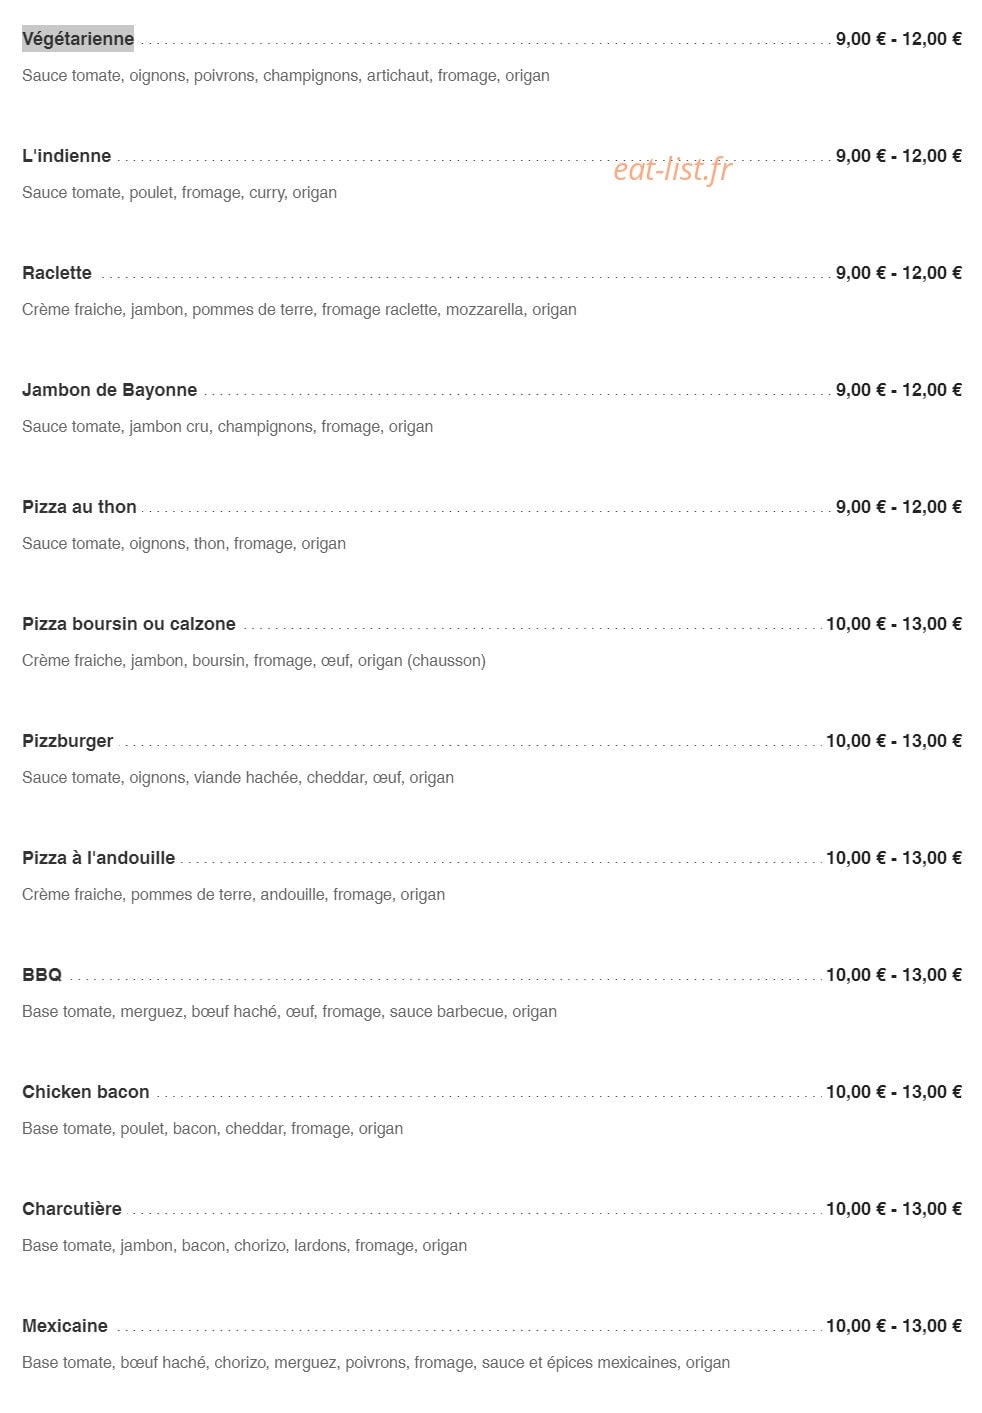Click the Raclette ingredients description
The height and width of the screenshot is (1413, 982).
coord(300,310)
